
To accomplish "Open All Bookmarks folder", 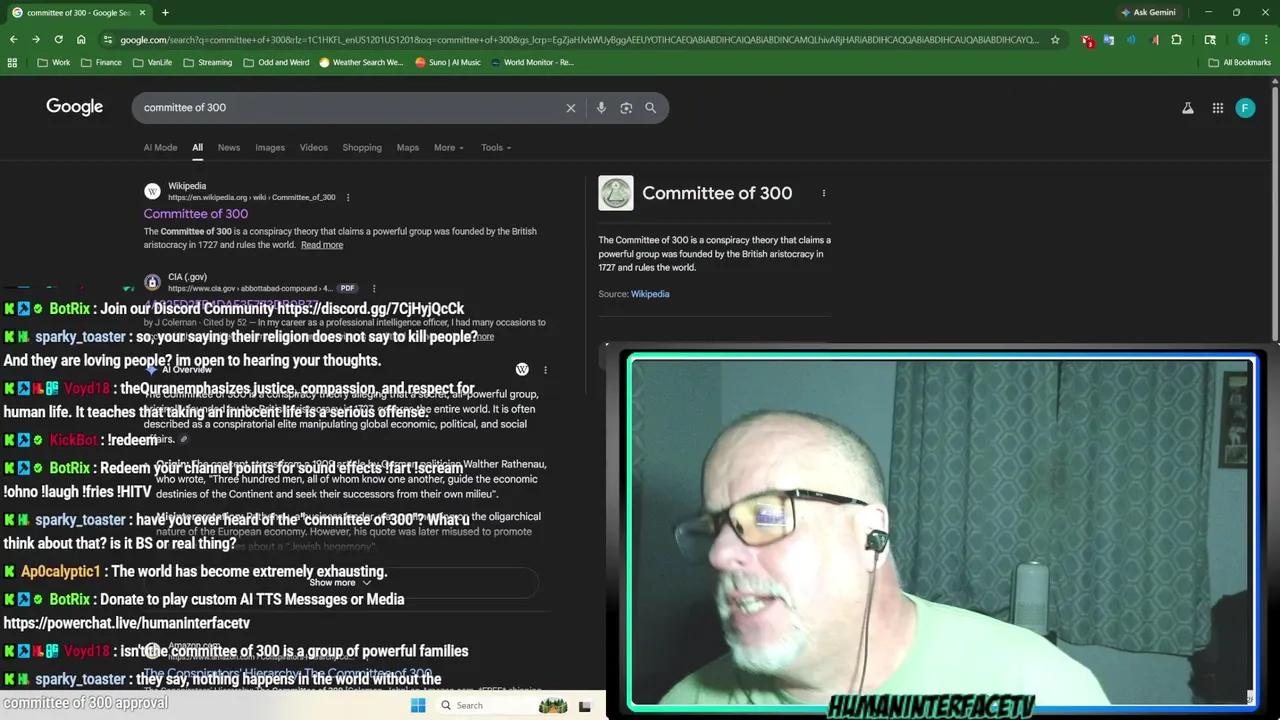I will point(1240,62).
